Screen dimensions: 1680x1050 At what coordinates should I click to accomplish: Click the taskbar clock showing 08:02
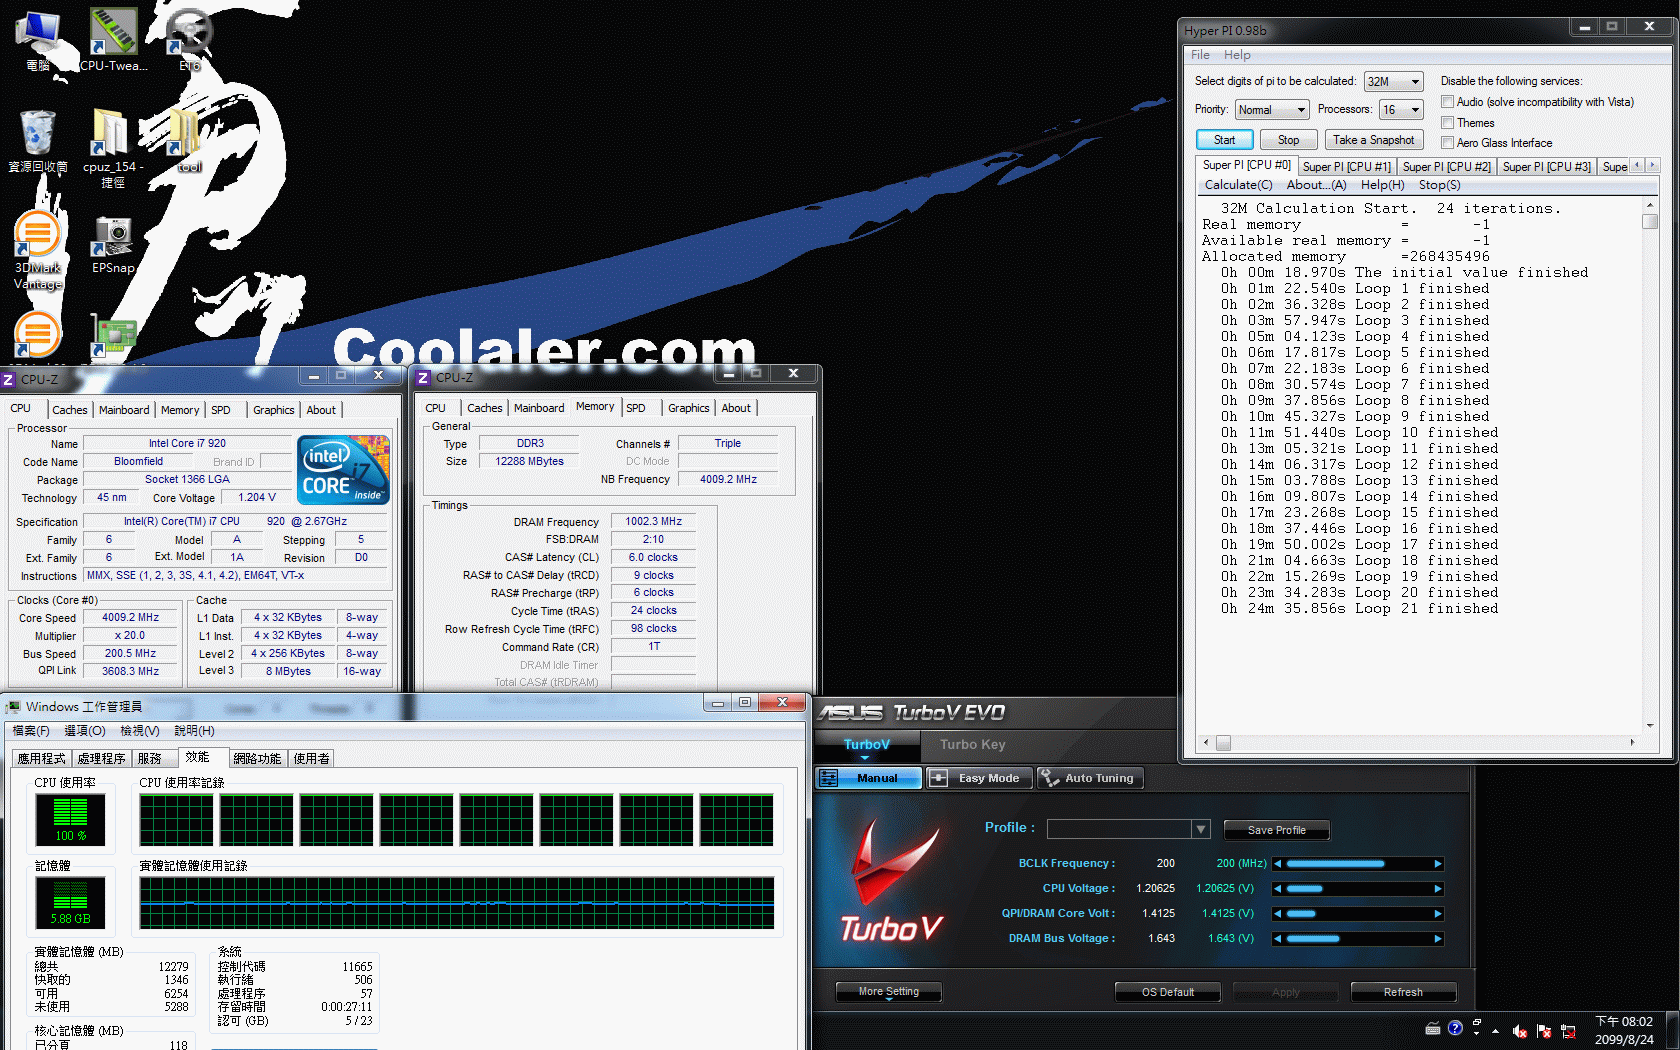1624,1030
